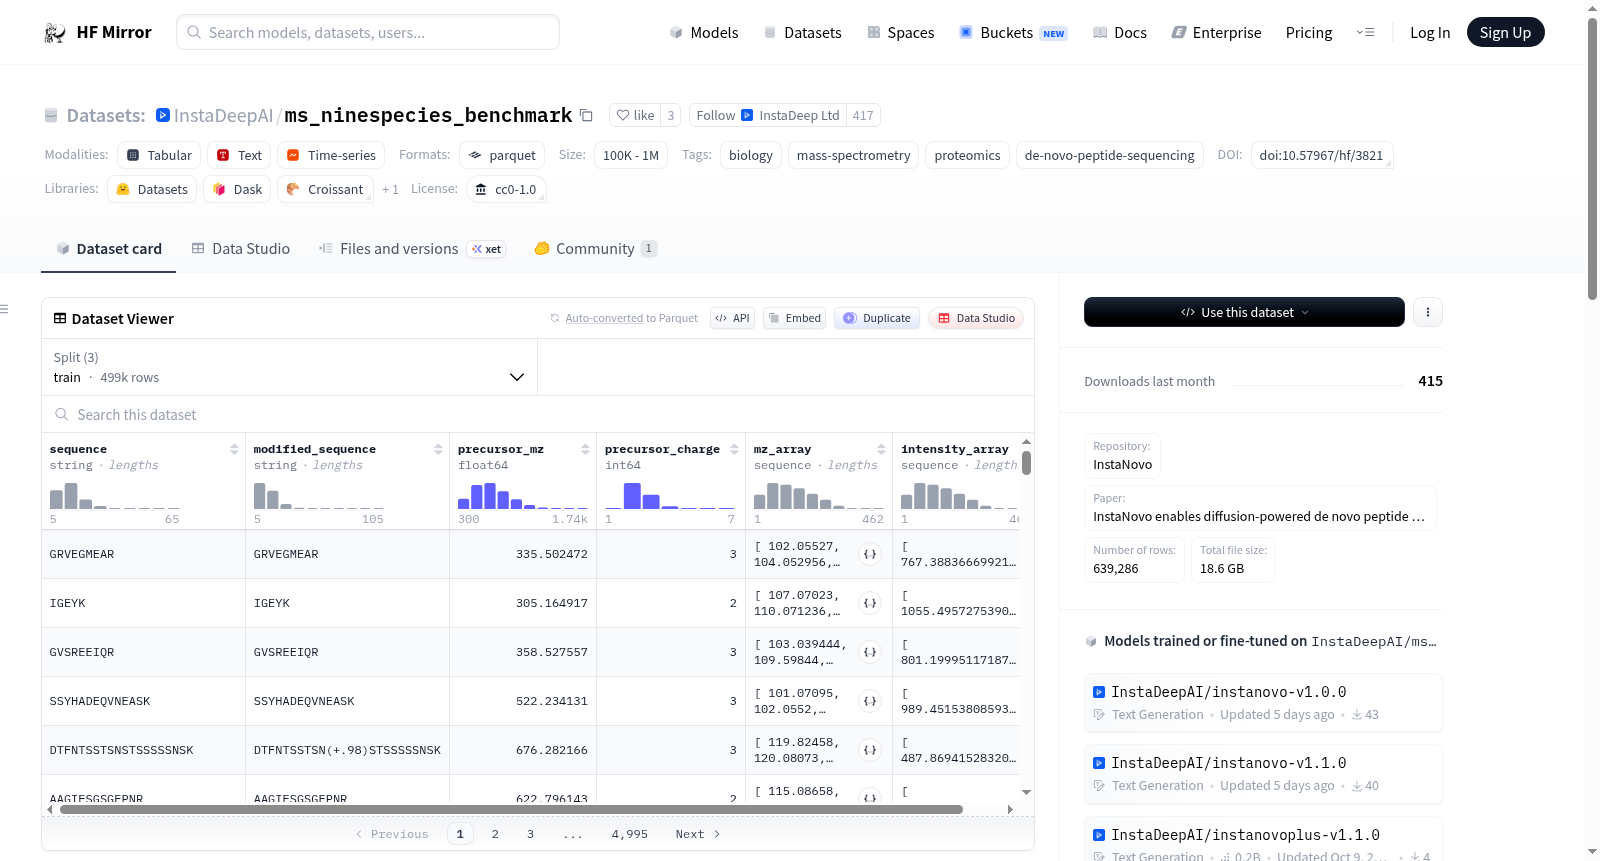The height and width of the screenshot is (861, 1600).
Task: Expand the mz_array cell starting with 119.82458
Action: tap(870, 750)
